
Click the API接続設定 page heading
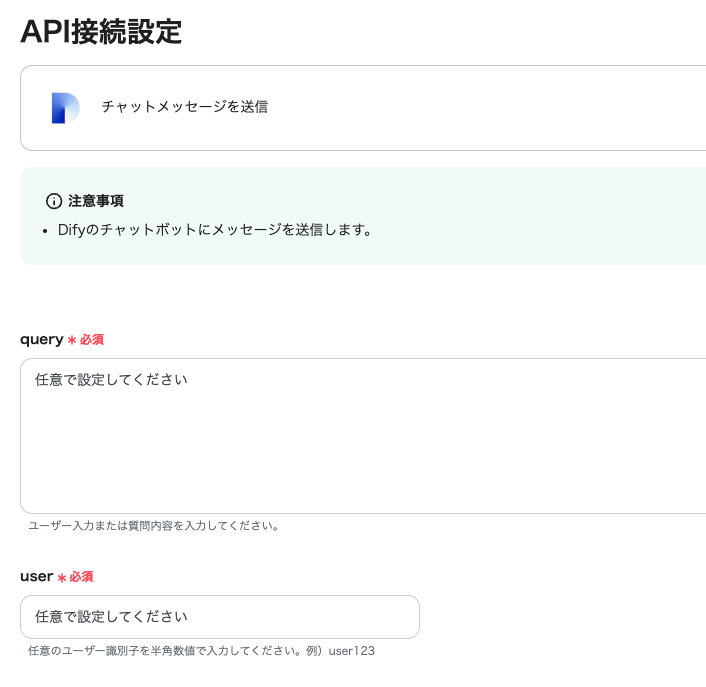(x=101, y=31)
